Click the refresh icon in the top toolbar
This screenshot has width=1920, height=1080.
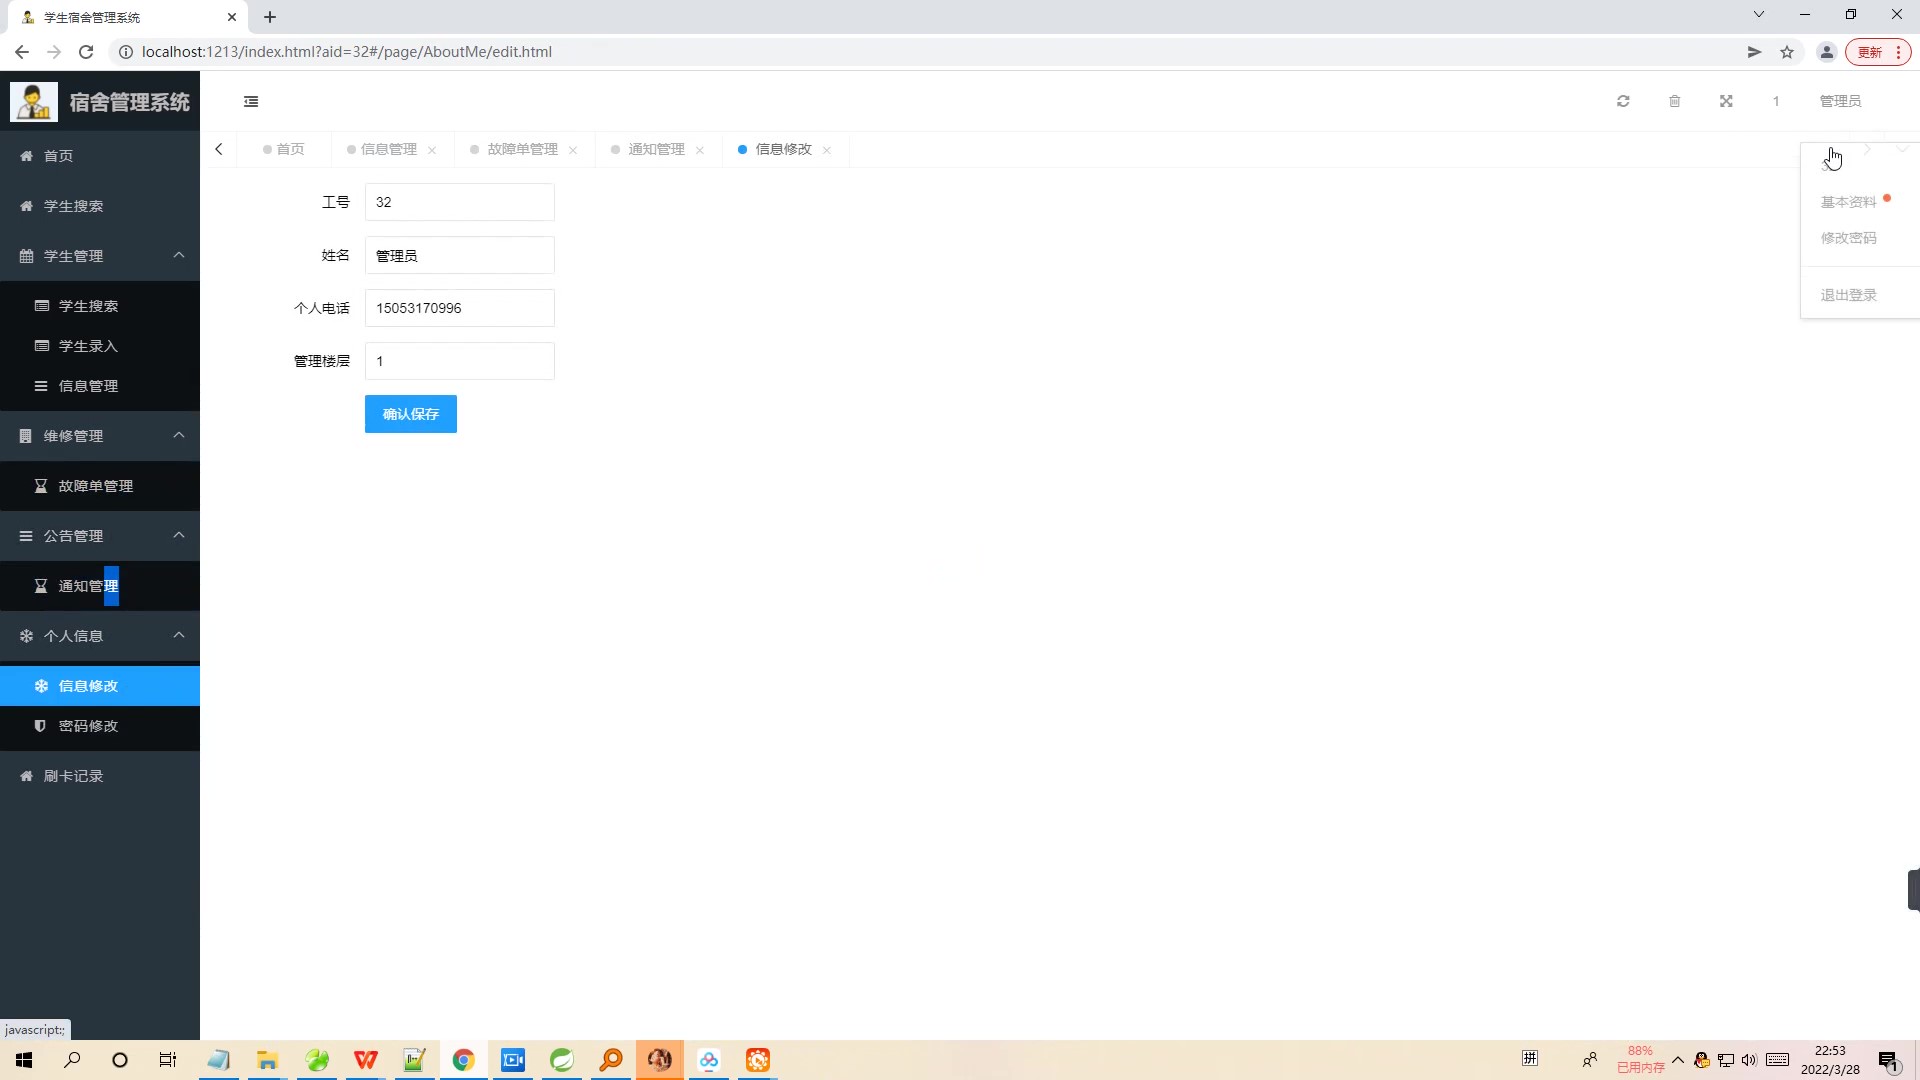pyautogui.click(x=1623, y=101)
